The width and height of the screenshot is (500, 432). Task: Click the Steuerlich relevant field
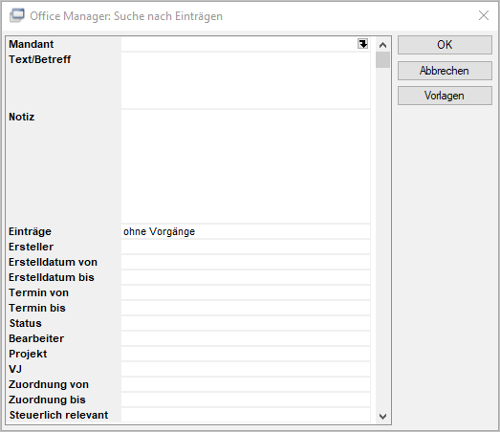point(246,415)
